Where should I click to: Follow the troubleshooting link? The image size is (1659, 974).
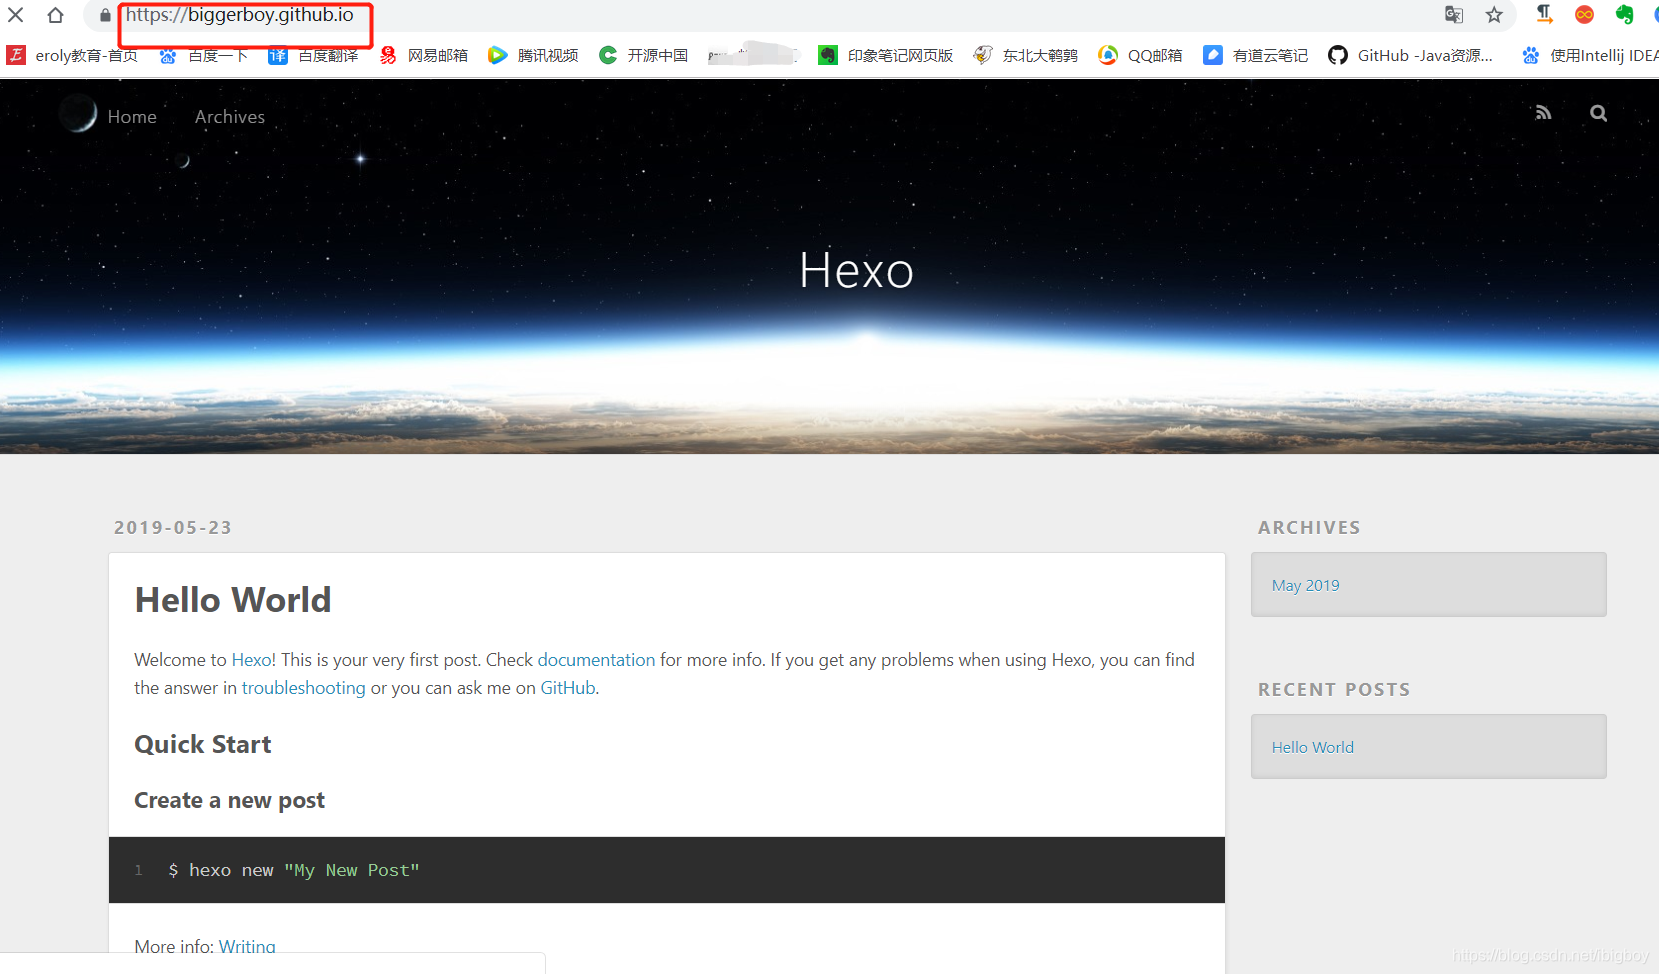tap(304, 688)
